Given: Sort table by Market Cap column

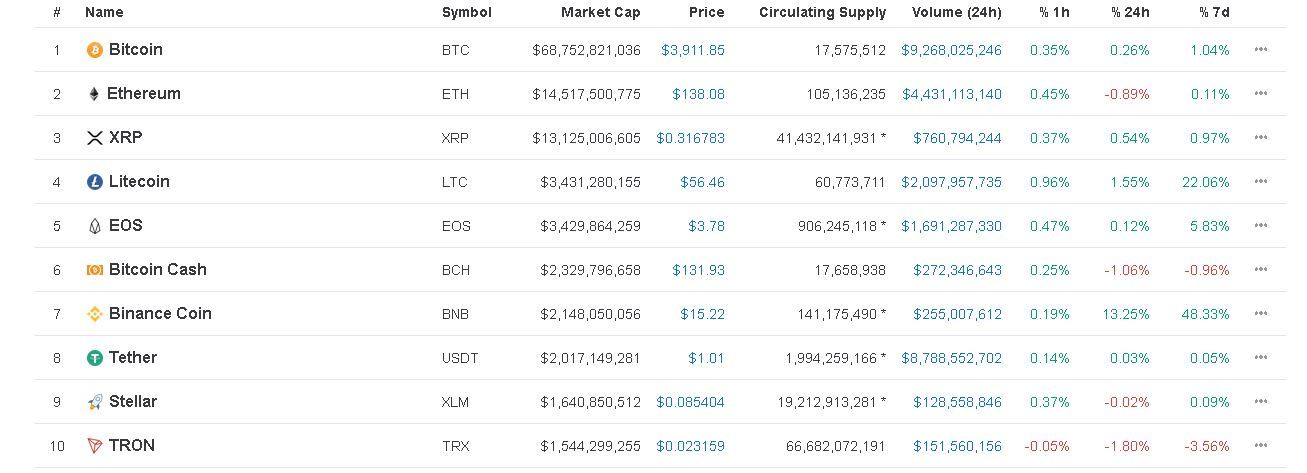Looking at the screenshot, I should pos(600,13).
